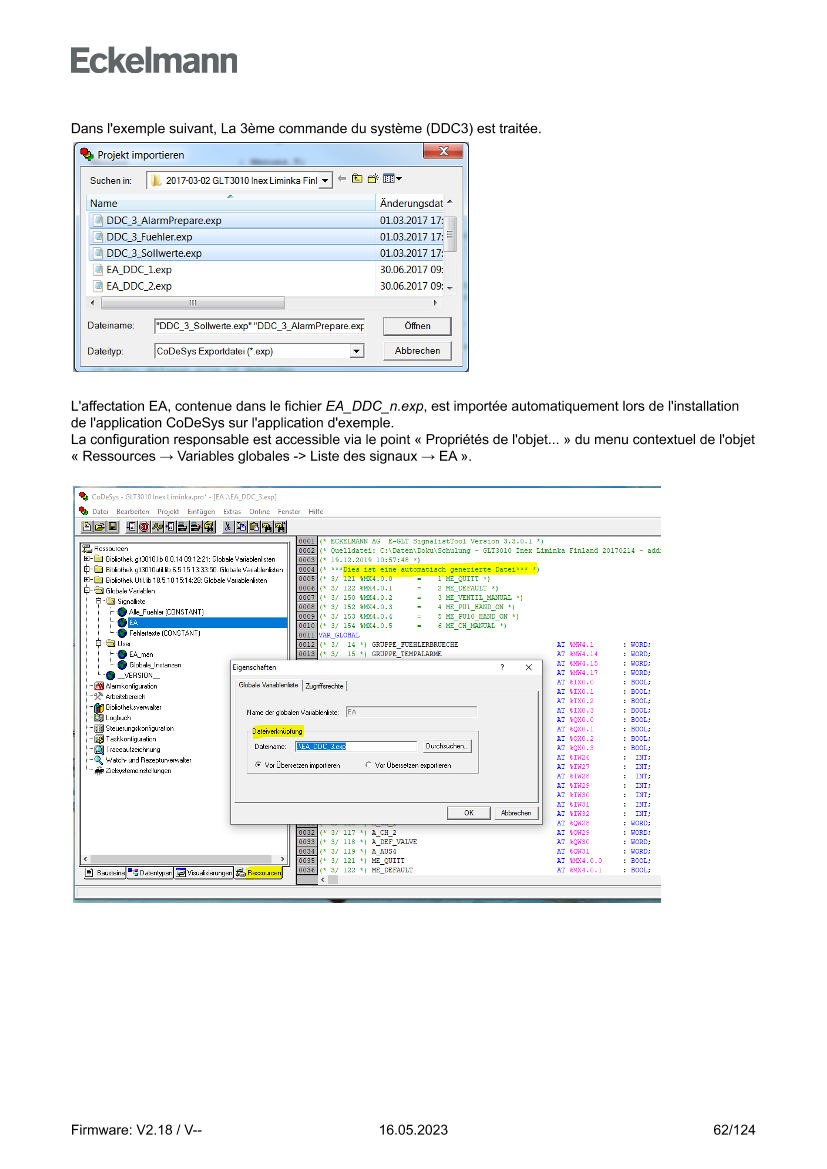
Task: Select 'Vor Übersetzen exportieren' radio button
Action: (369, 765)
